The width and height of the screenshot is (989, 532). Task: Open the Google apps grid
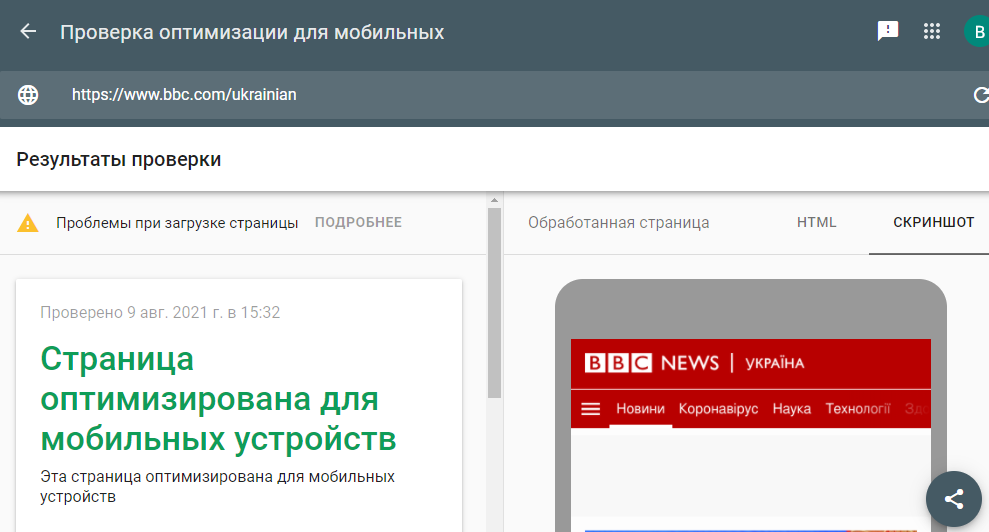pos(932,32)
